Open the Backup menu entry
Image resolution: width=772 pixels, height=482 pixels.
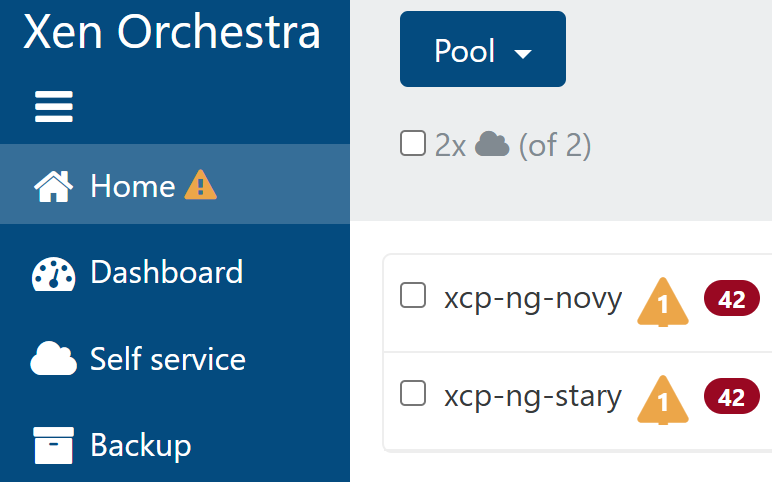(140, 445)
